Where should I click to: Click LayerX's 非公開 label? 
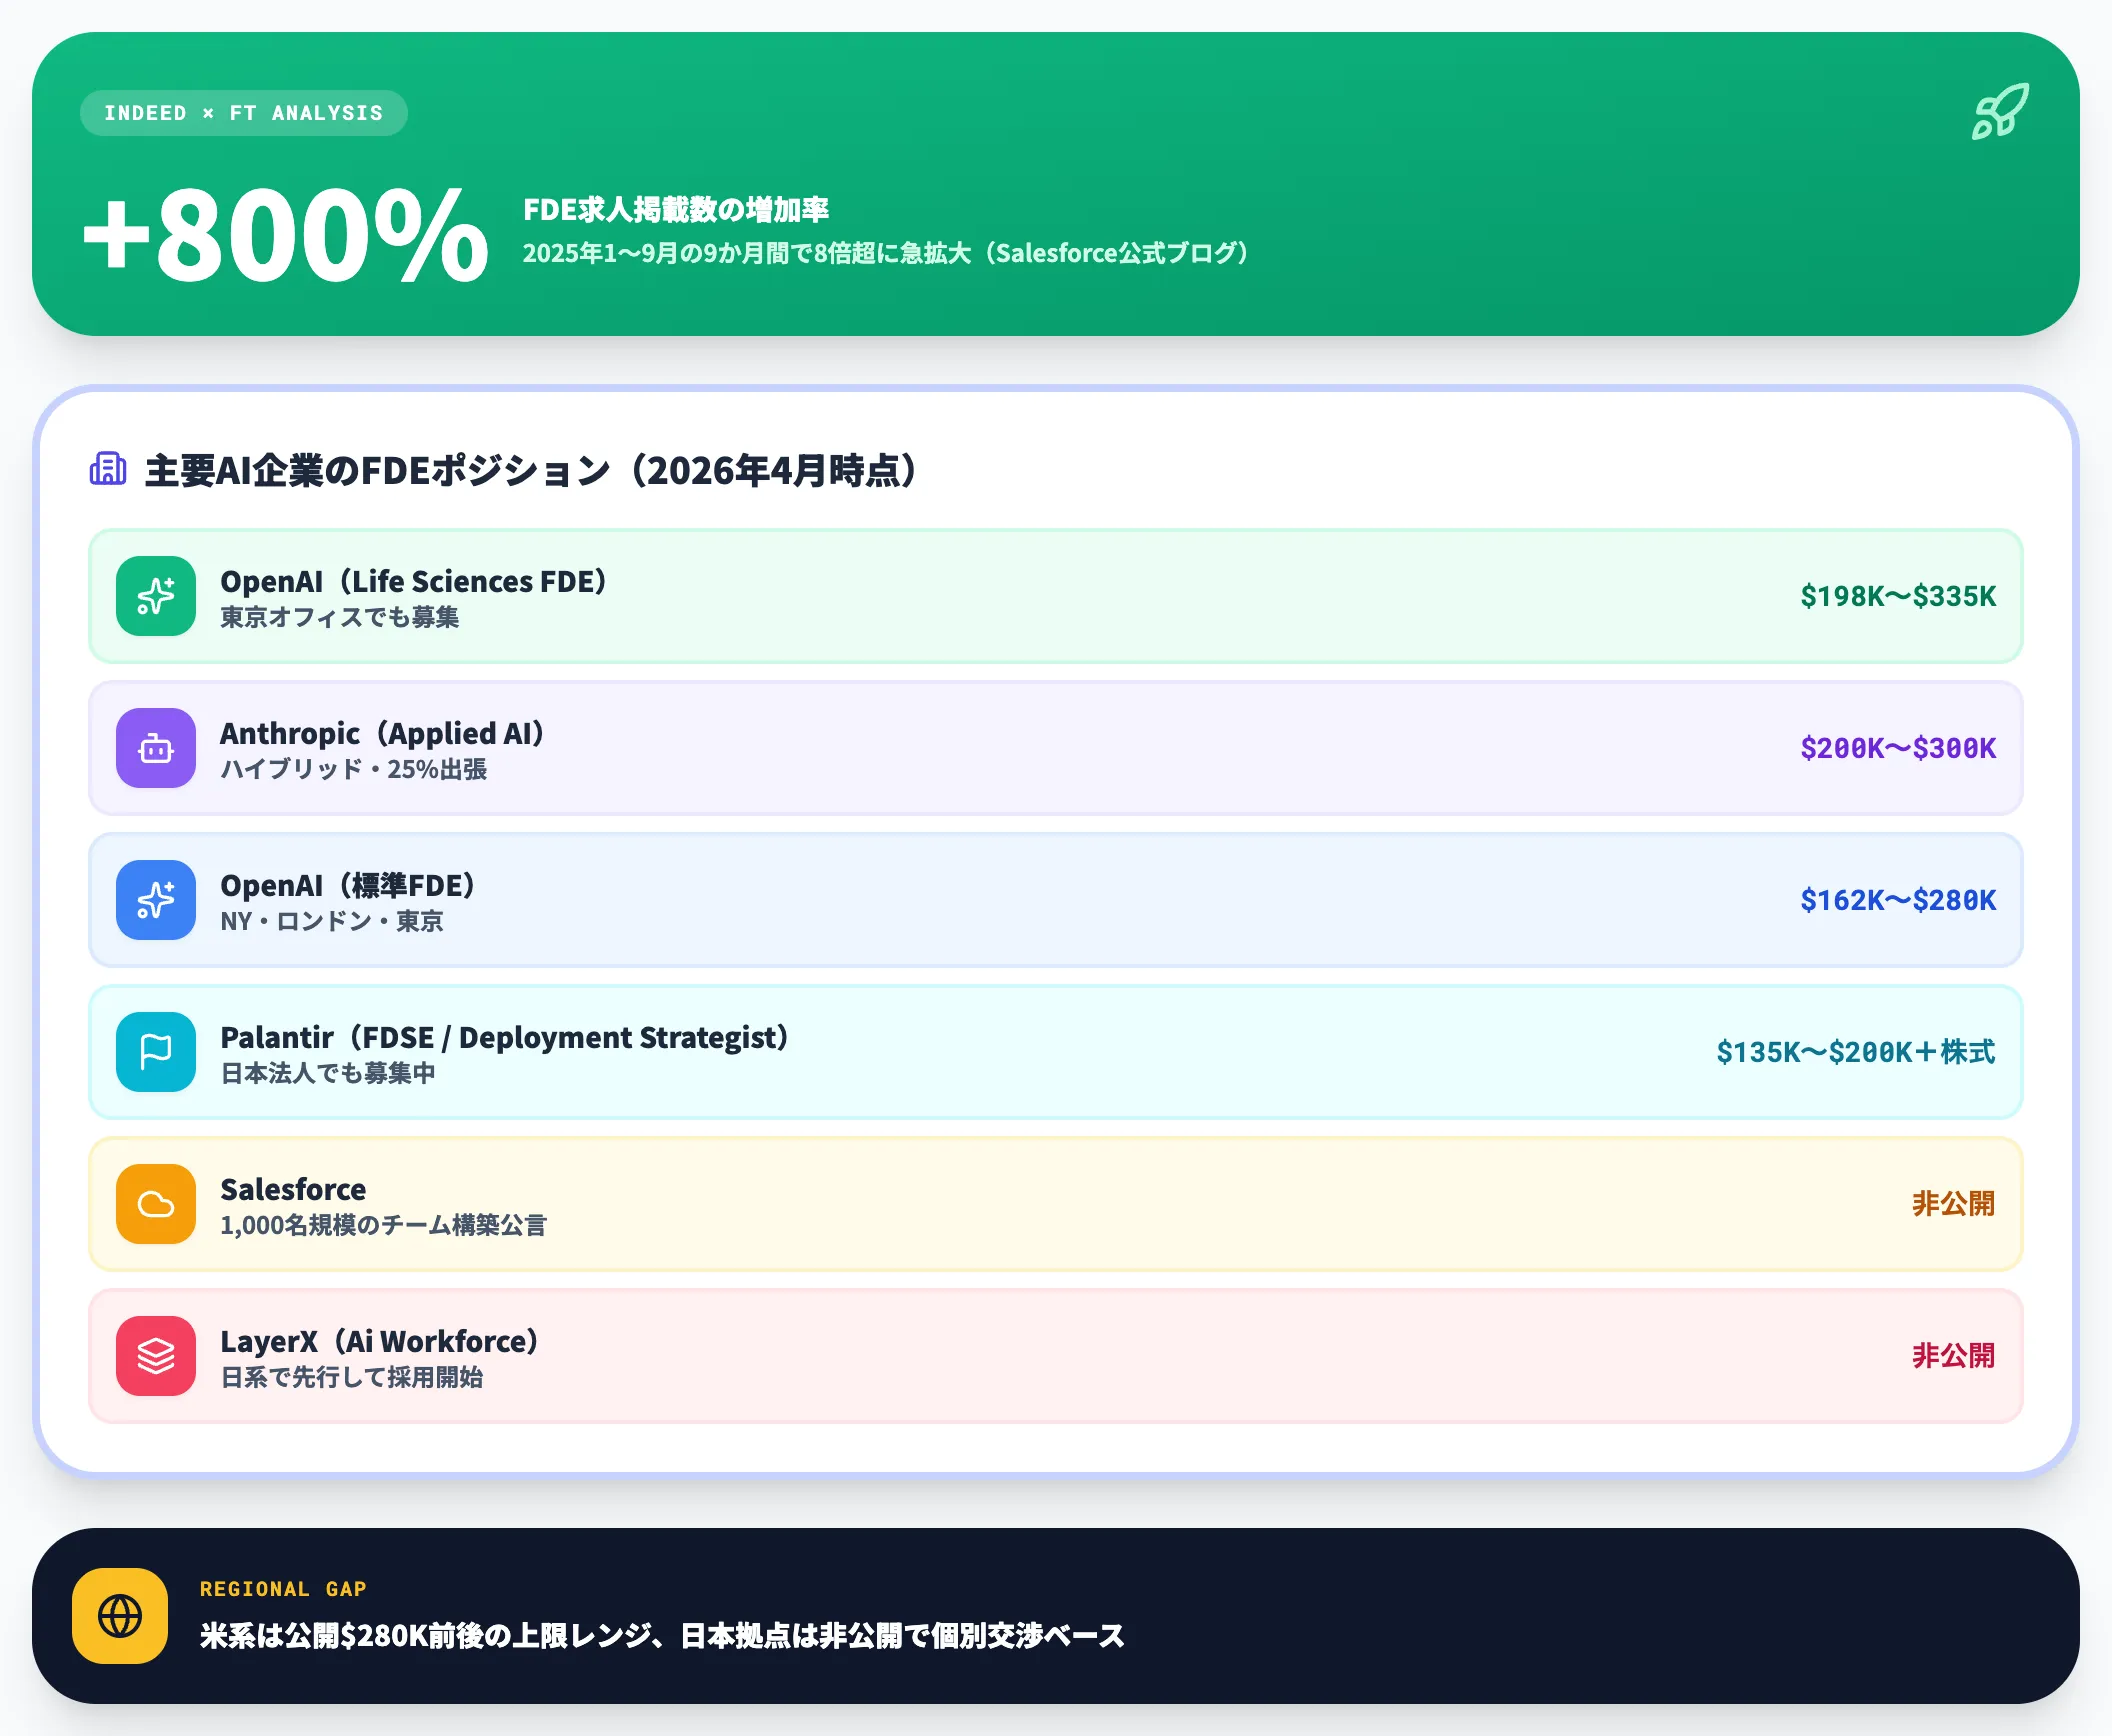point(1953,1356)
